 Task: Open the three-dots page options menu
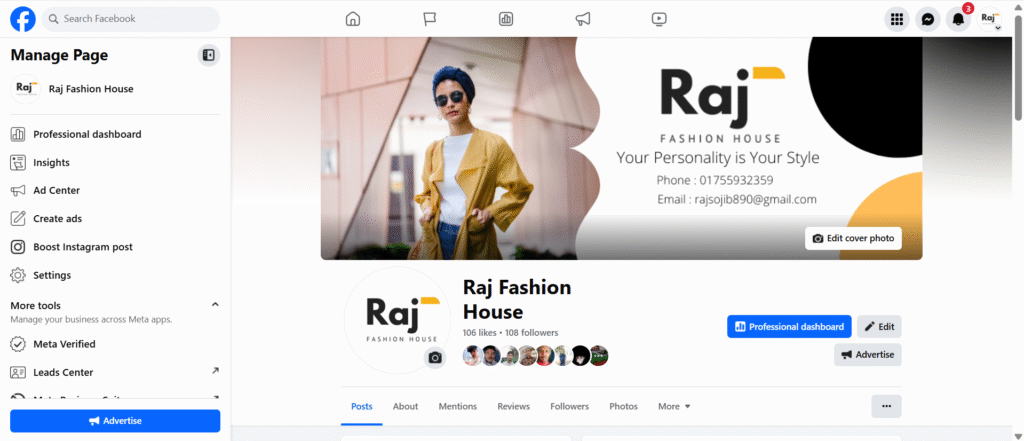pyautogui.click(x=886, y=406)
